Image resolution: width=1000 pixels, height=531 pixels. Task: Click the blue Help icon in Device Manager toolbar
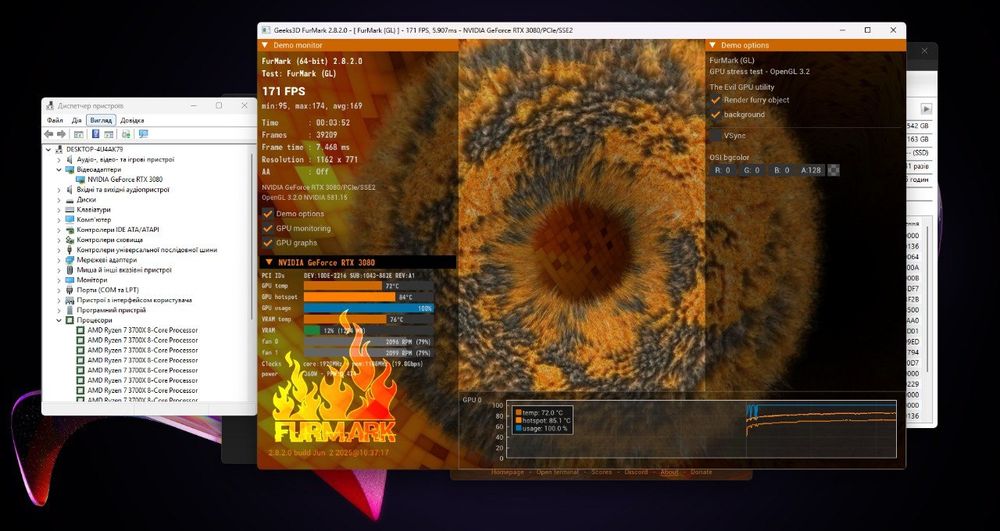pyautogui.click(x=96, y=134)
